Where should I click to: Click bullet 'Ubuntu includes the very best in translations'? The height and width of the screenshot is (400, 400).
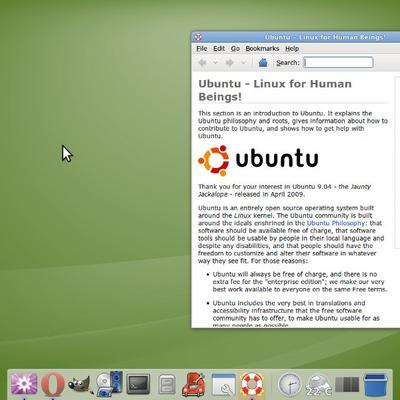pos(296,314)
